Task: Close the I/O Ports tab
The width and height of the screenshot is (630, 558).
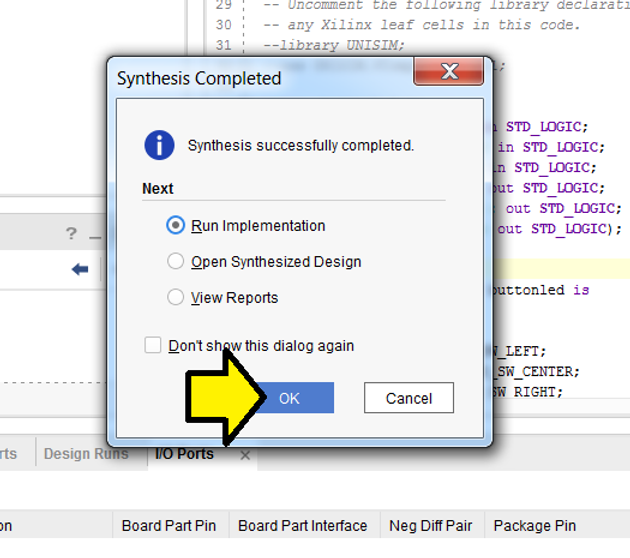Action: 245,454
